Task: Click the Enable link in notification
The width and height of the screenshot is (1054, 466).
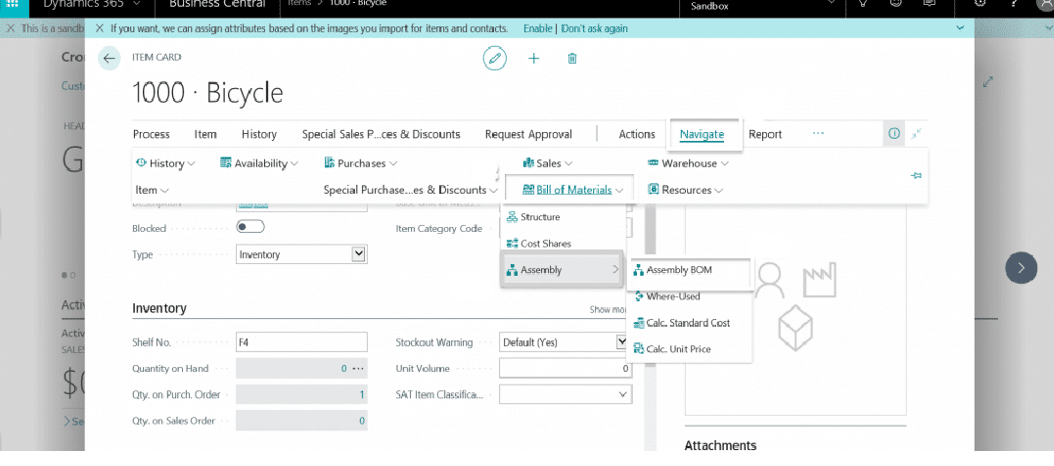Action: point(538,29)
